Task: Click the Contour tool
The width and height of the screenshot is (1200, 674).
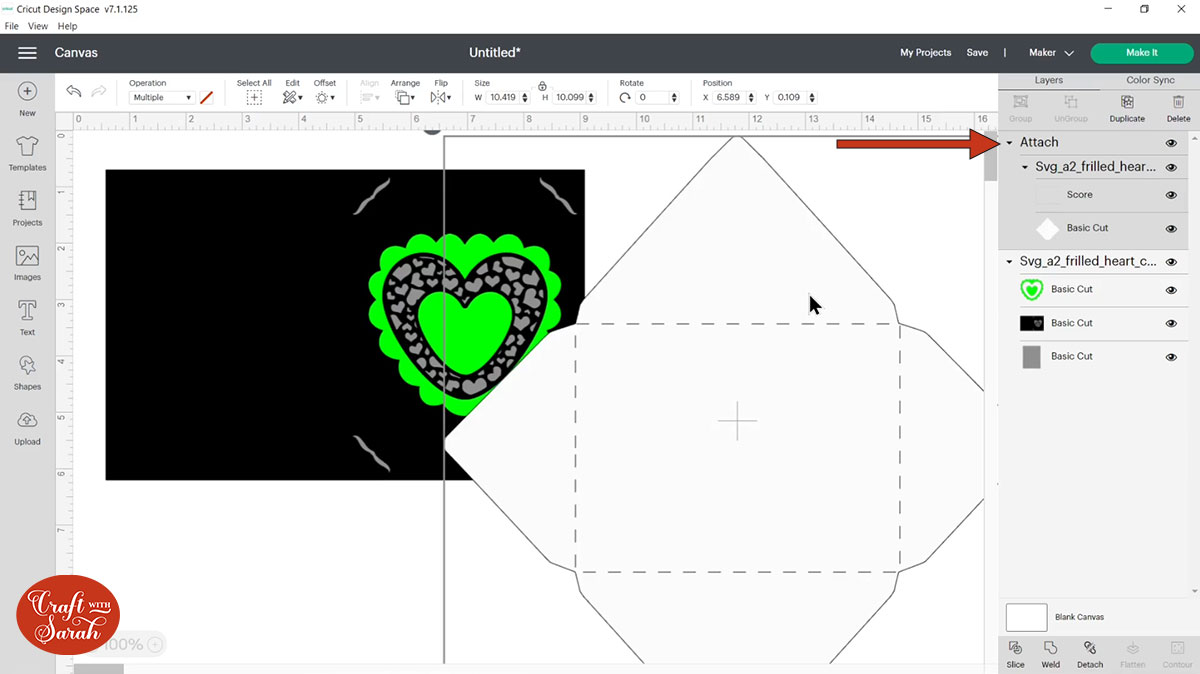Action: coord(1177,655)
